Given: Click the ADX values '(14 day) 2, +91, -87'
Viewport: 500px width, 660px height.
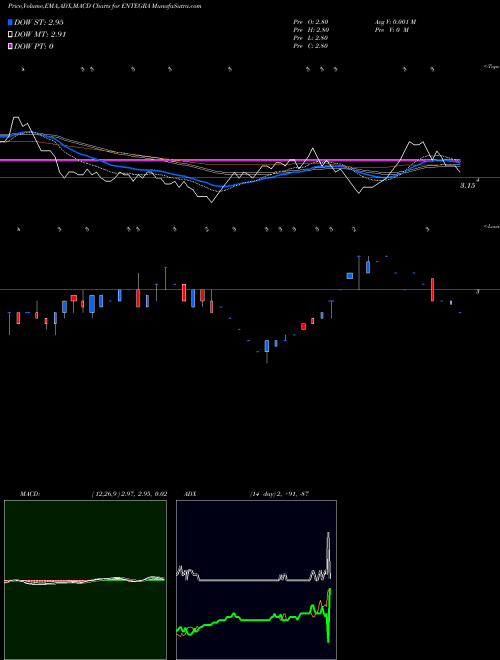Looking at the screenshot, I should click(x=279, y=494).
